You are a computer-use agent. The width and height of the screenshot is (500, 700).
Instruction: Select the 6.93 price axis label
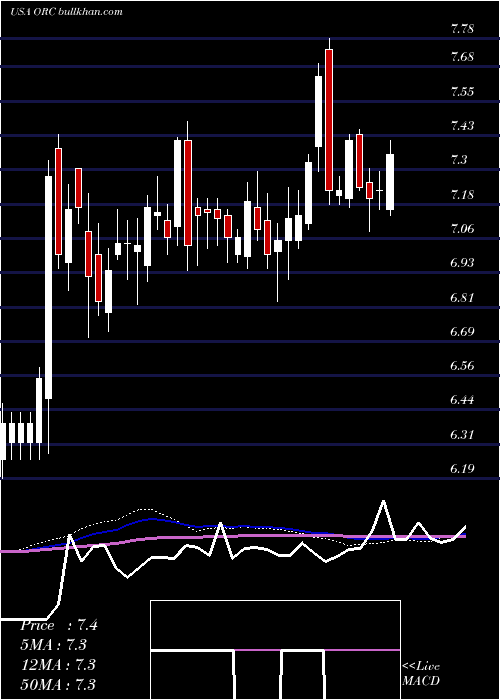tap(462, 262)
